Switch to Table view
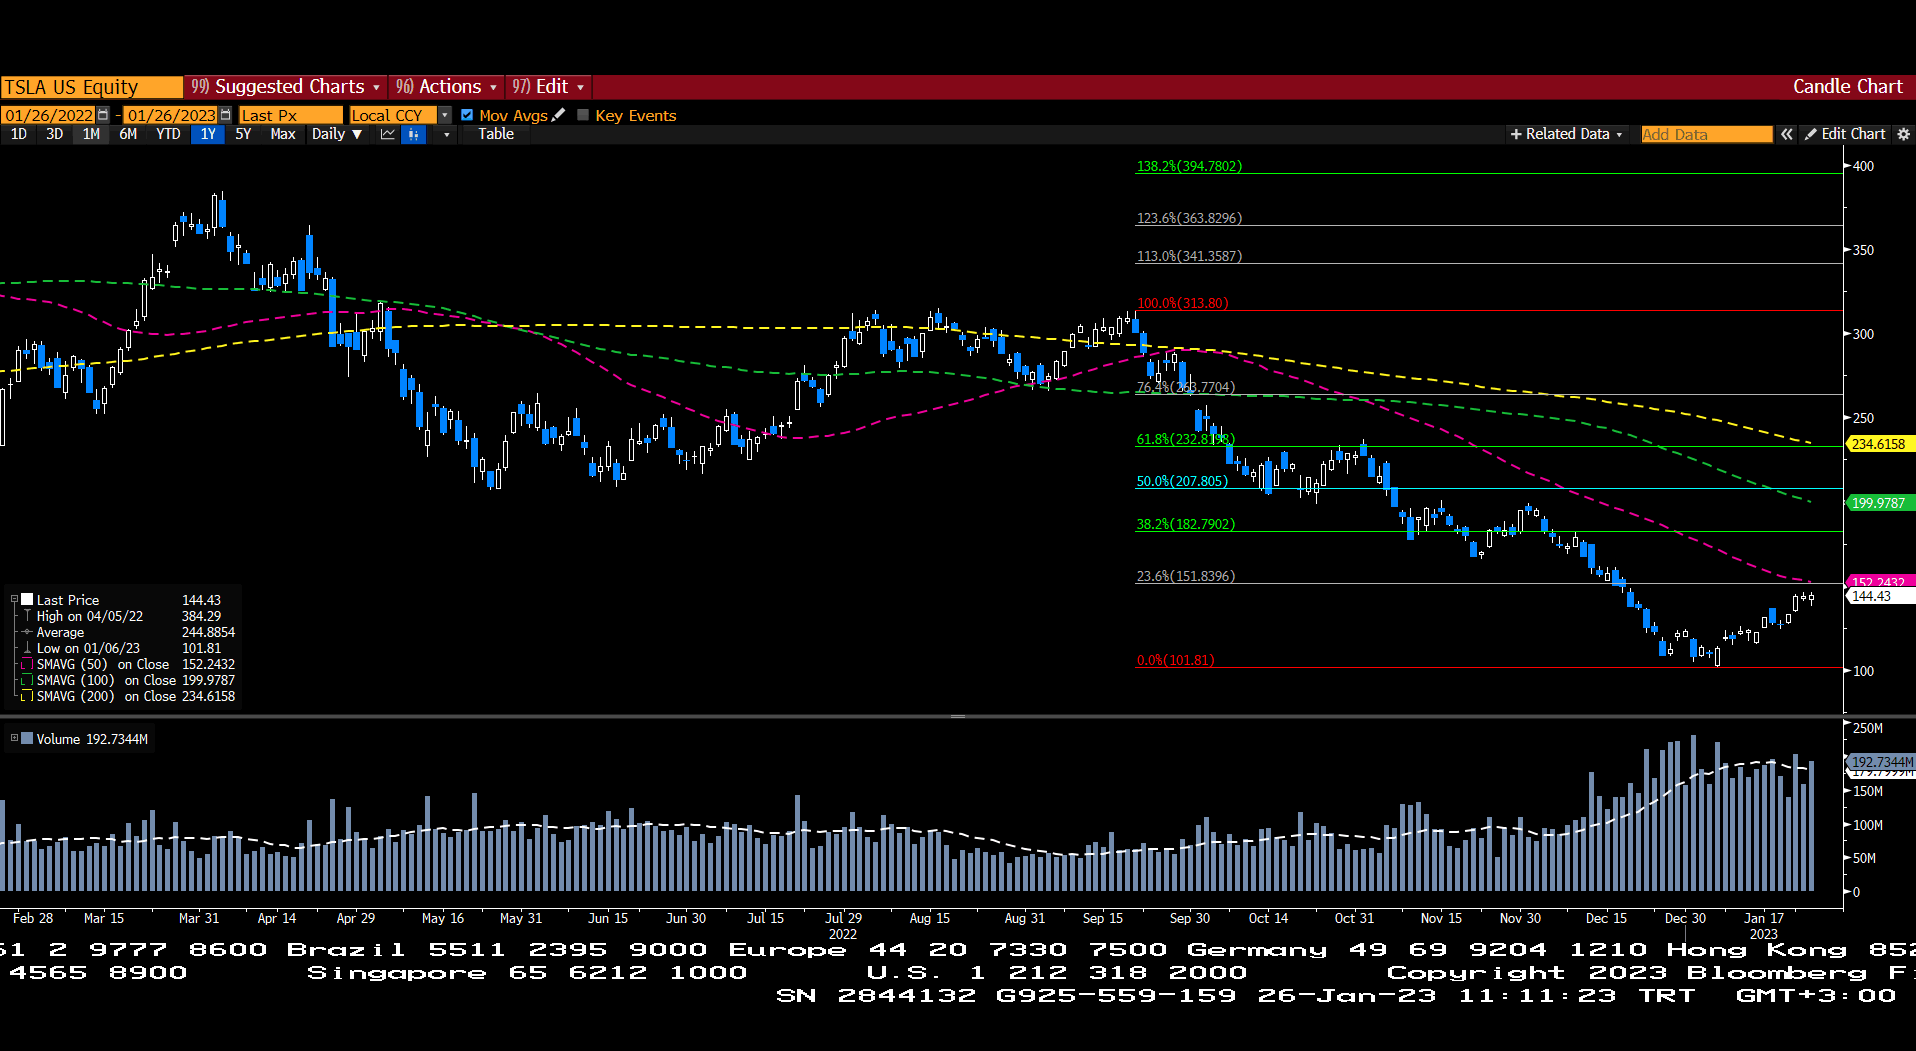1916x1051 pixels. click(x=496, y=134)
